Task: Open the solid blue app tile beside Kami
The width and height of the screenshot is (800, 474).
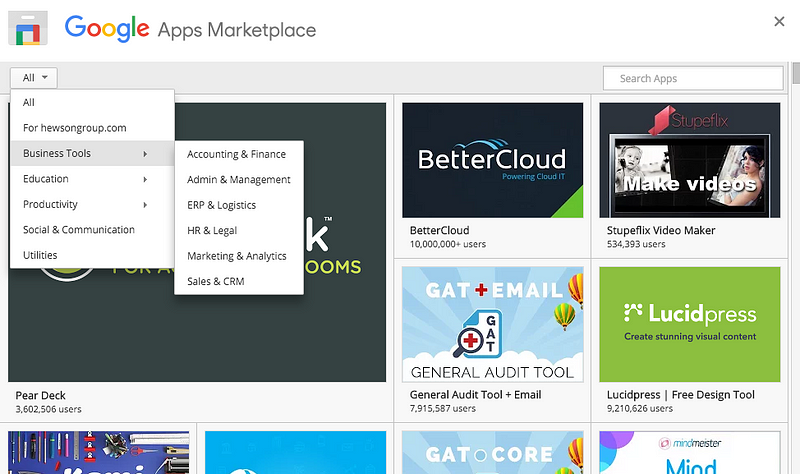Action: 295,453
